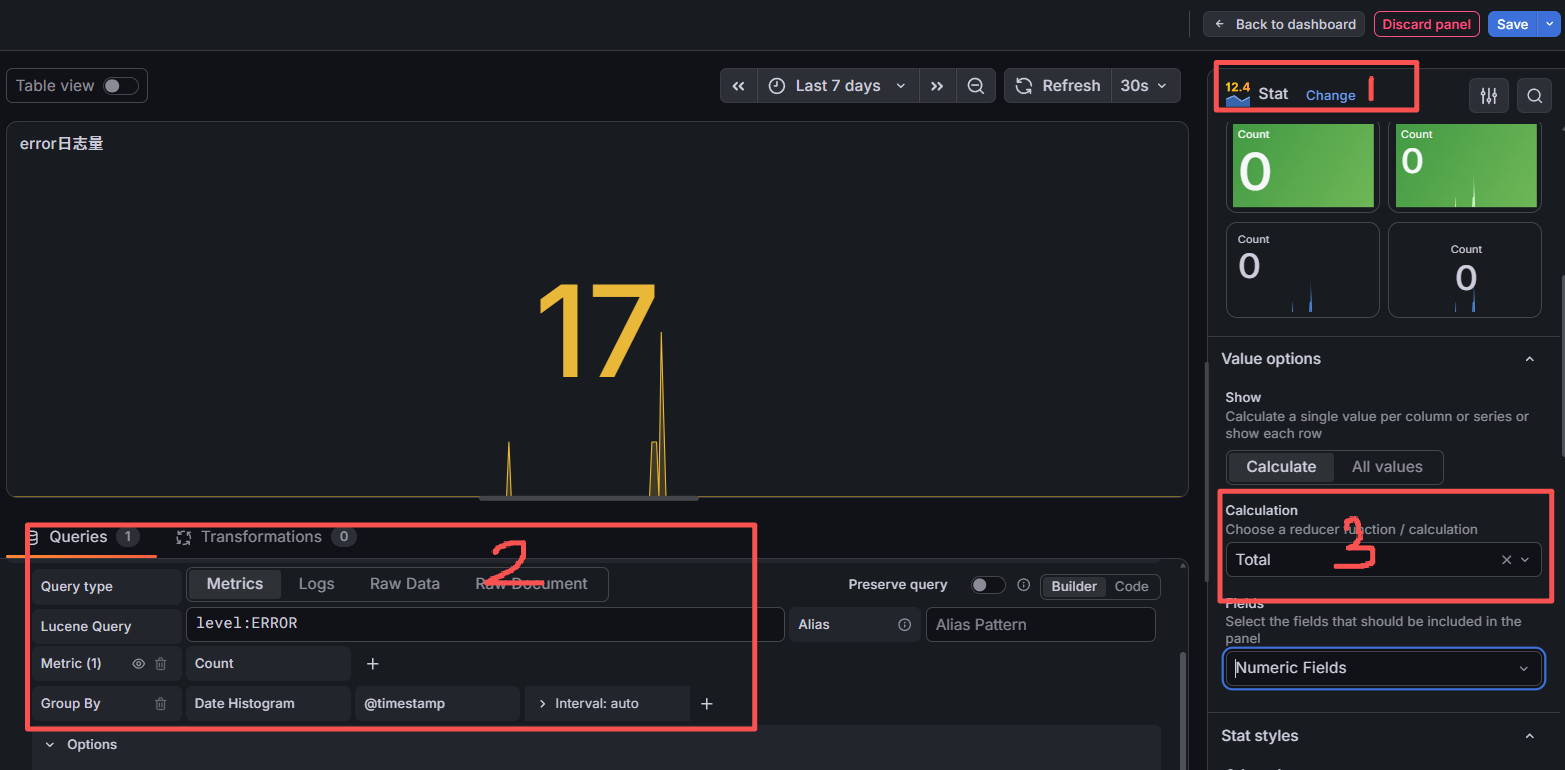This screenshot has width=1565, height=770.
Task: Delete the Metric (1) row via trash icon
Action: tap(161, 664)
